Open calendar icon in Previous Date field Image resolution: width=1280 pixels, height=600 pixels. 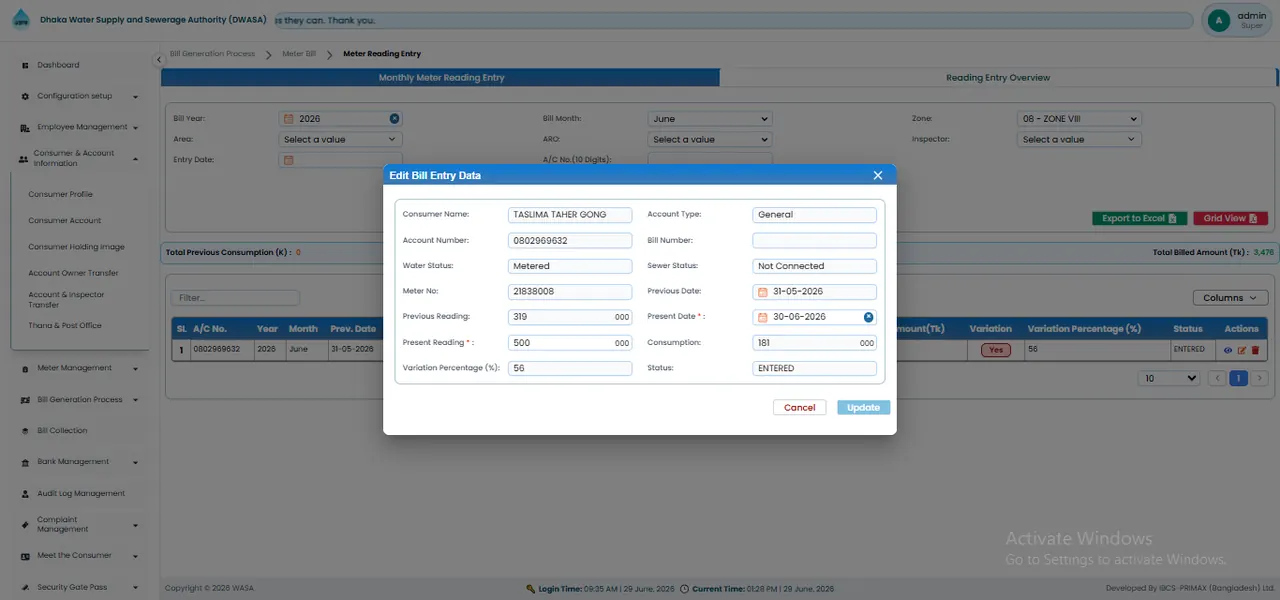coord(763,292)
